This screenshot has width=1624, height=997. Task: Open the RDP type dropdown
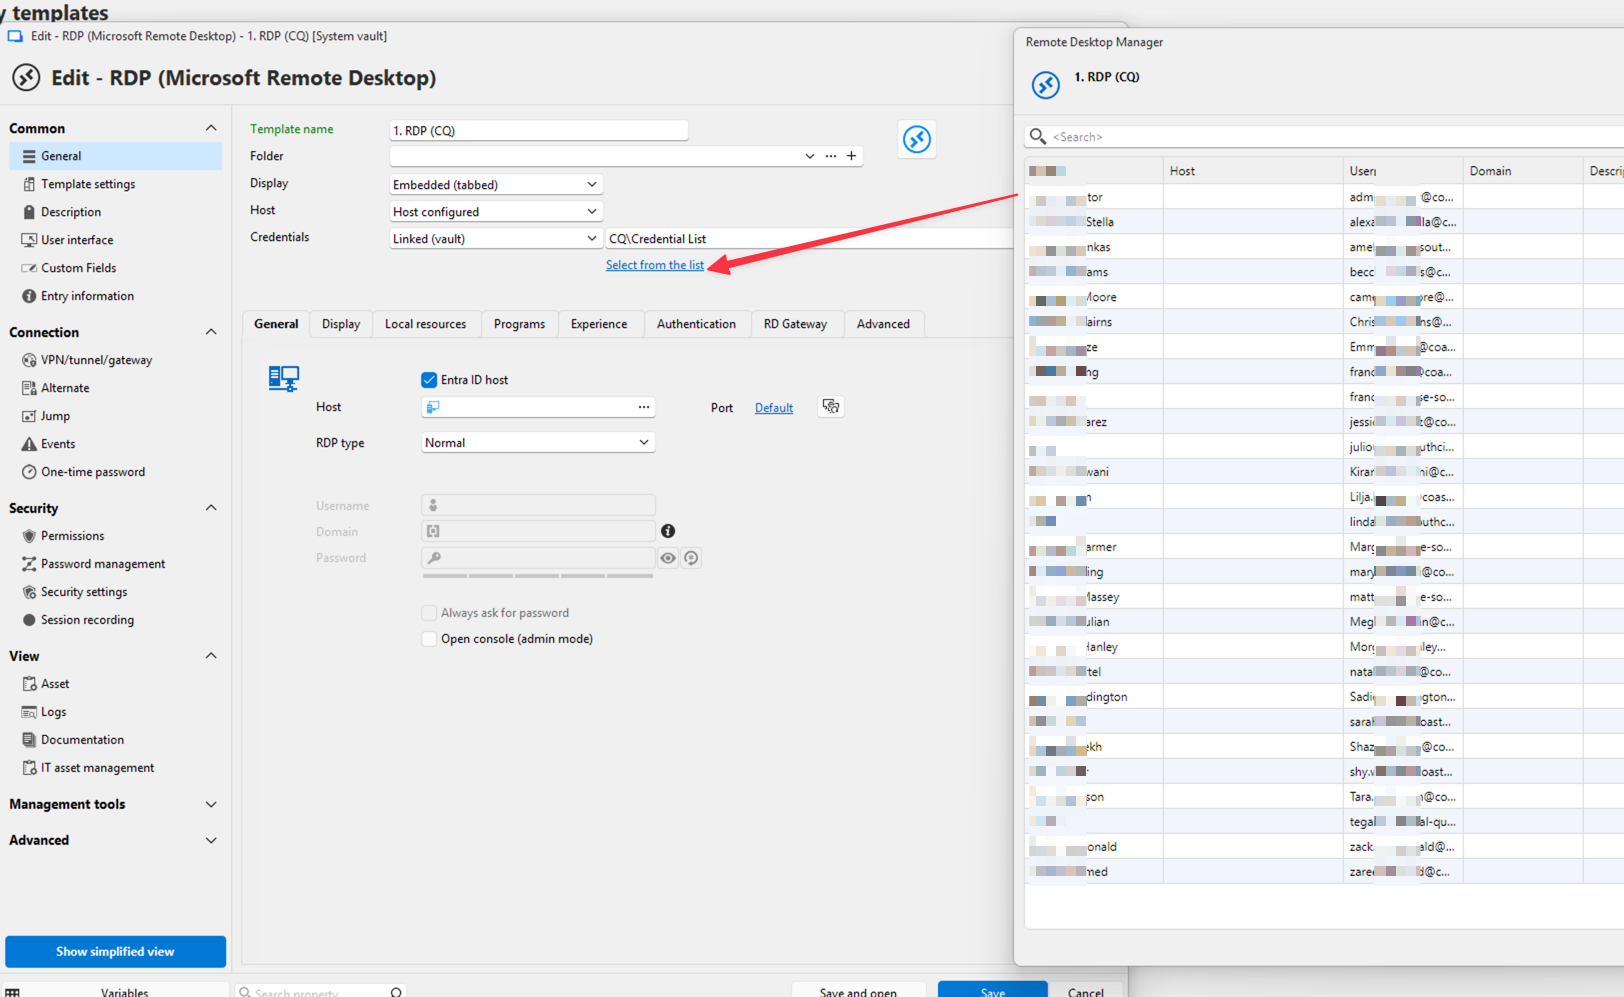coord(538,442)
